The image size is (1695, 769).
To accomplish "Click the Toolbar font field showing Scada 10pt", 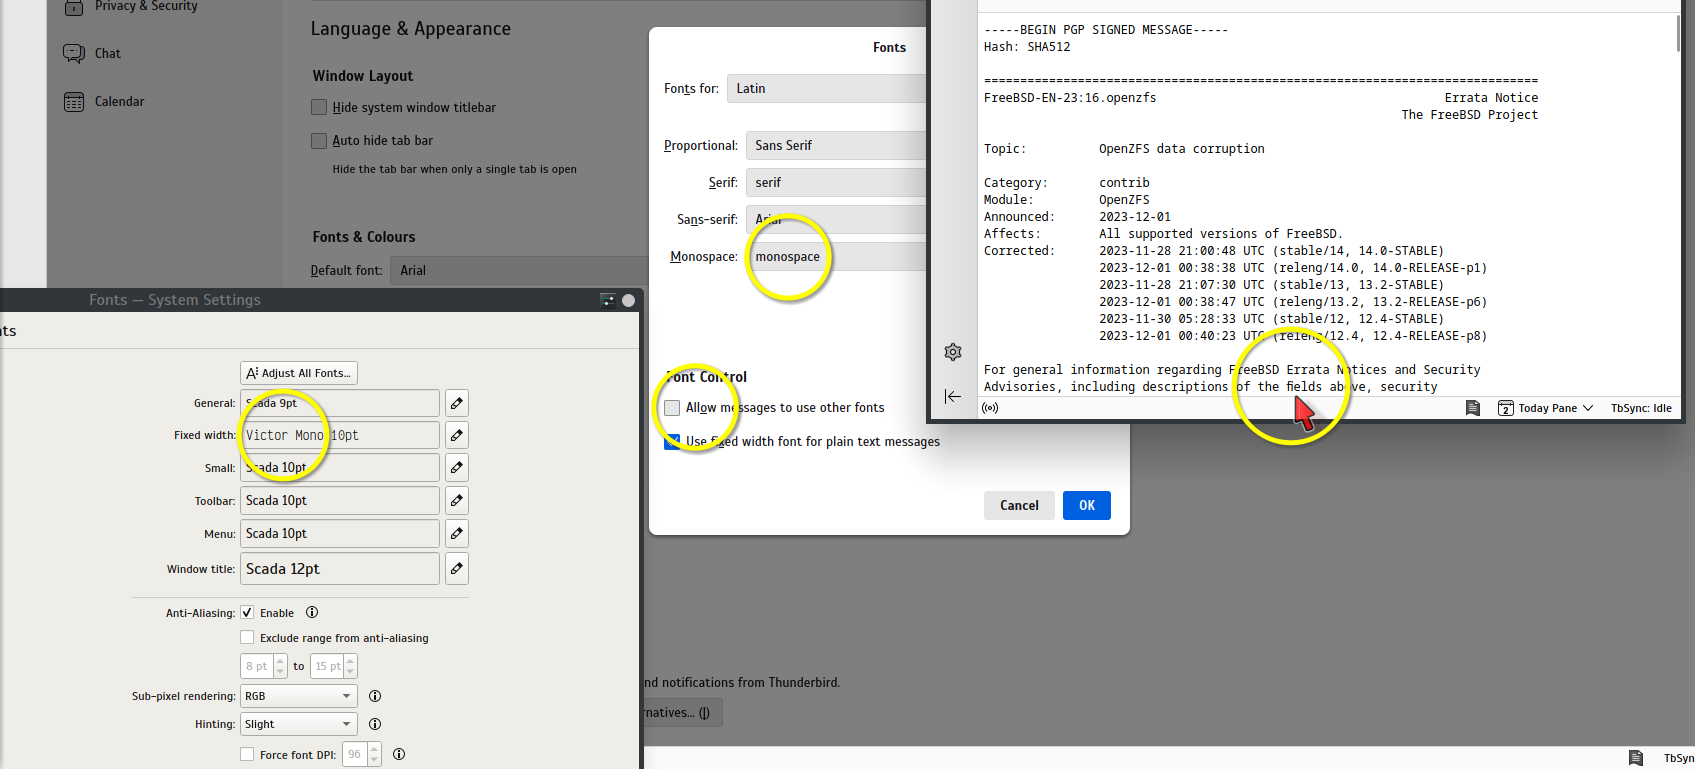I will point(339,500).
